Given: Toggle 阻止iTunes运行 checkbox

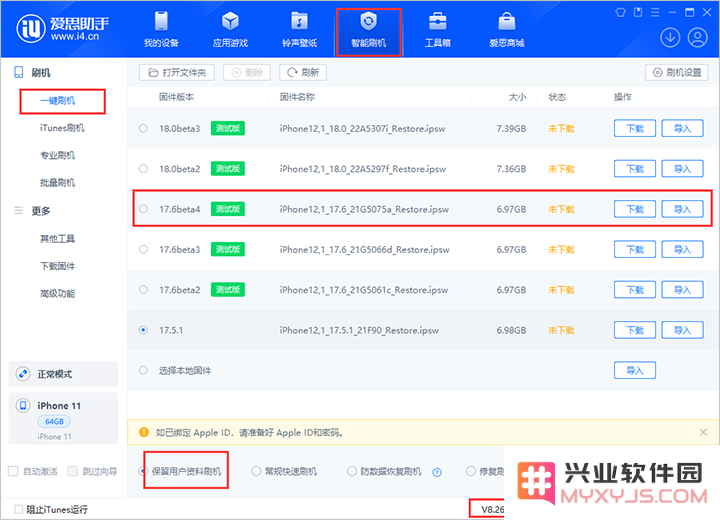Looking at the screenshot, I should point(18,509).
